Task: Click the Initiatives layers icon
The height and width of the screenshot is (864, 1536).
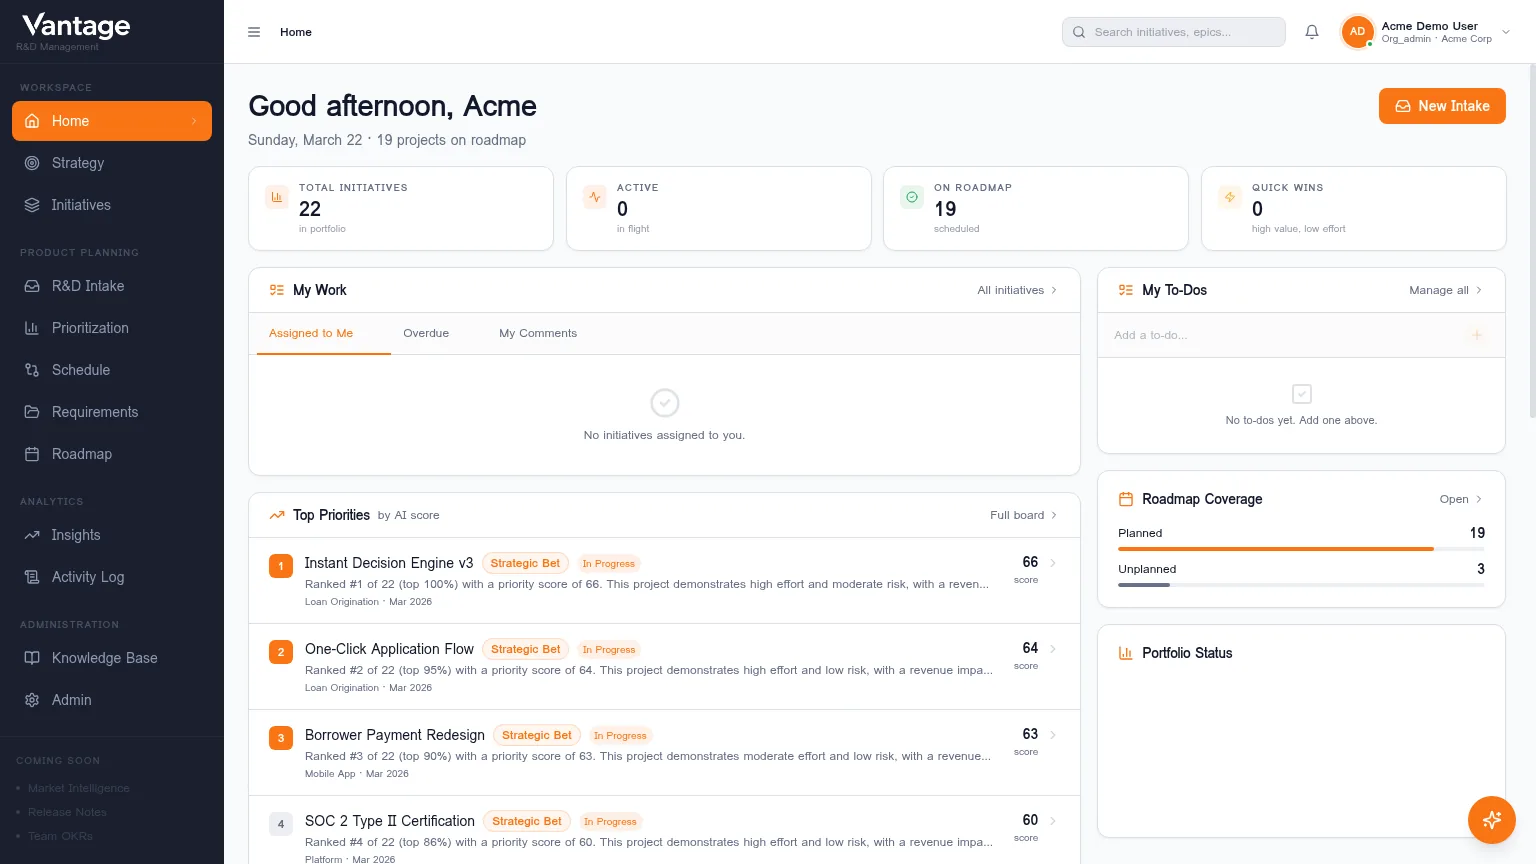Action: [x=32, y=205]
